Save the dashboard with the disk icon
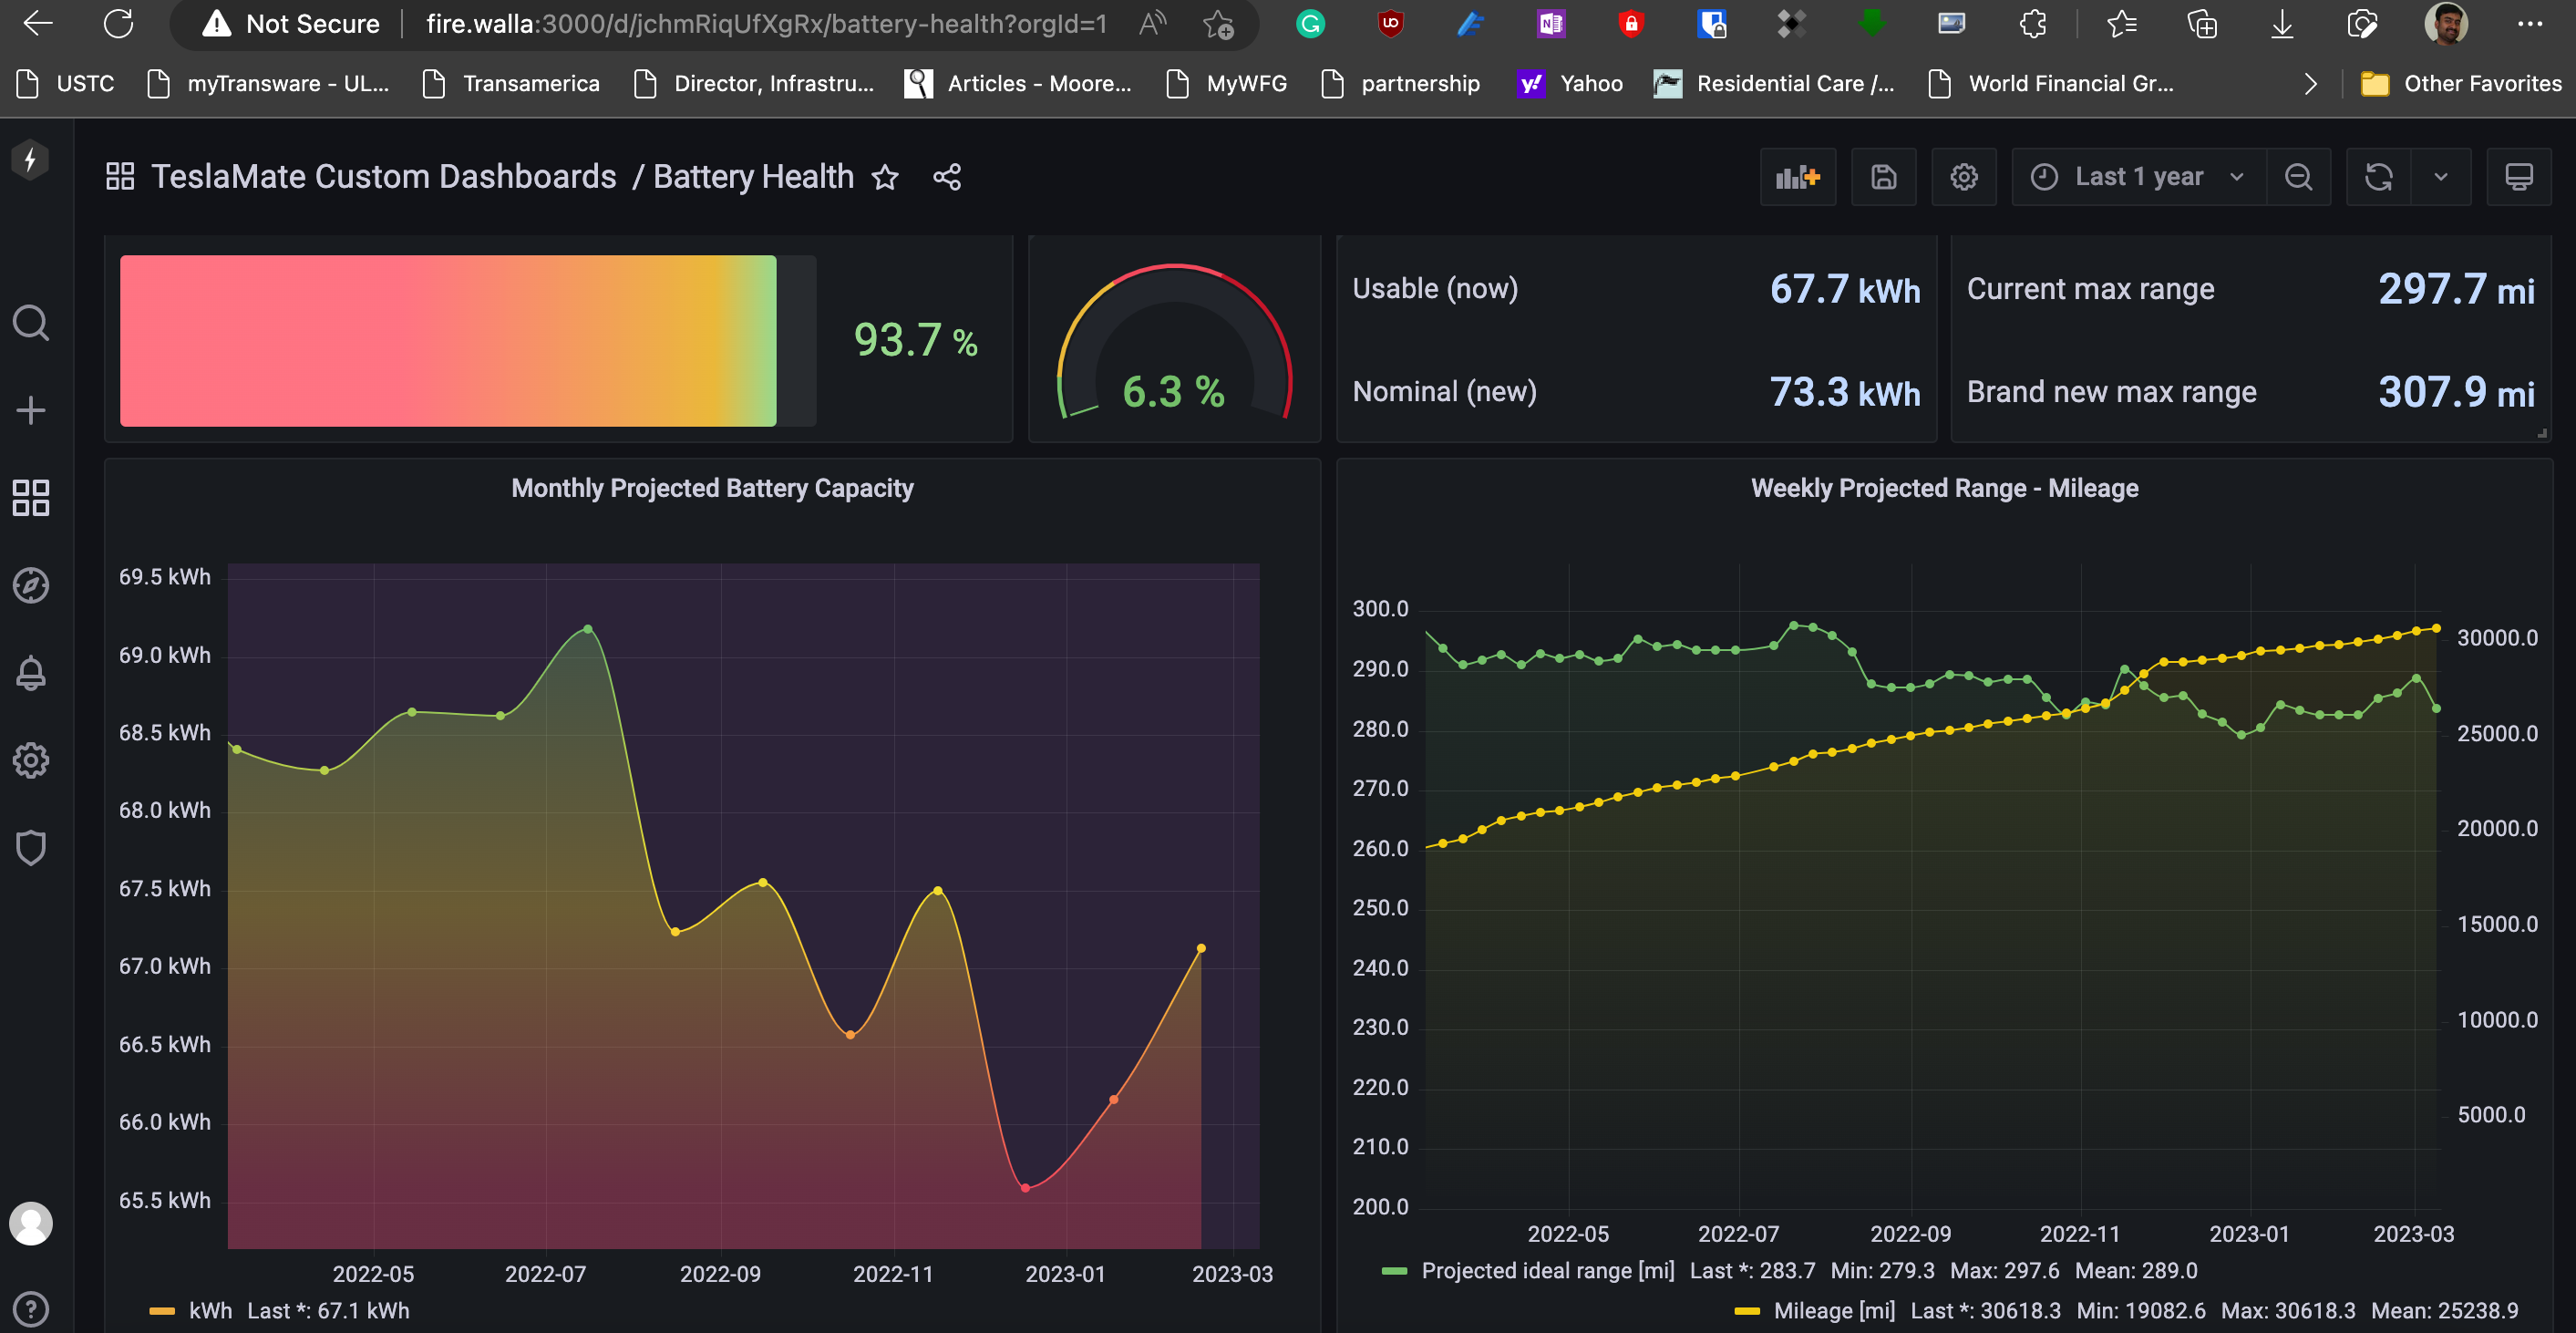This screenshot has height=1333, width=2576. 1883,177
